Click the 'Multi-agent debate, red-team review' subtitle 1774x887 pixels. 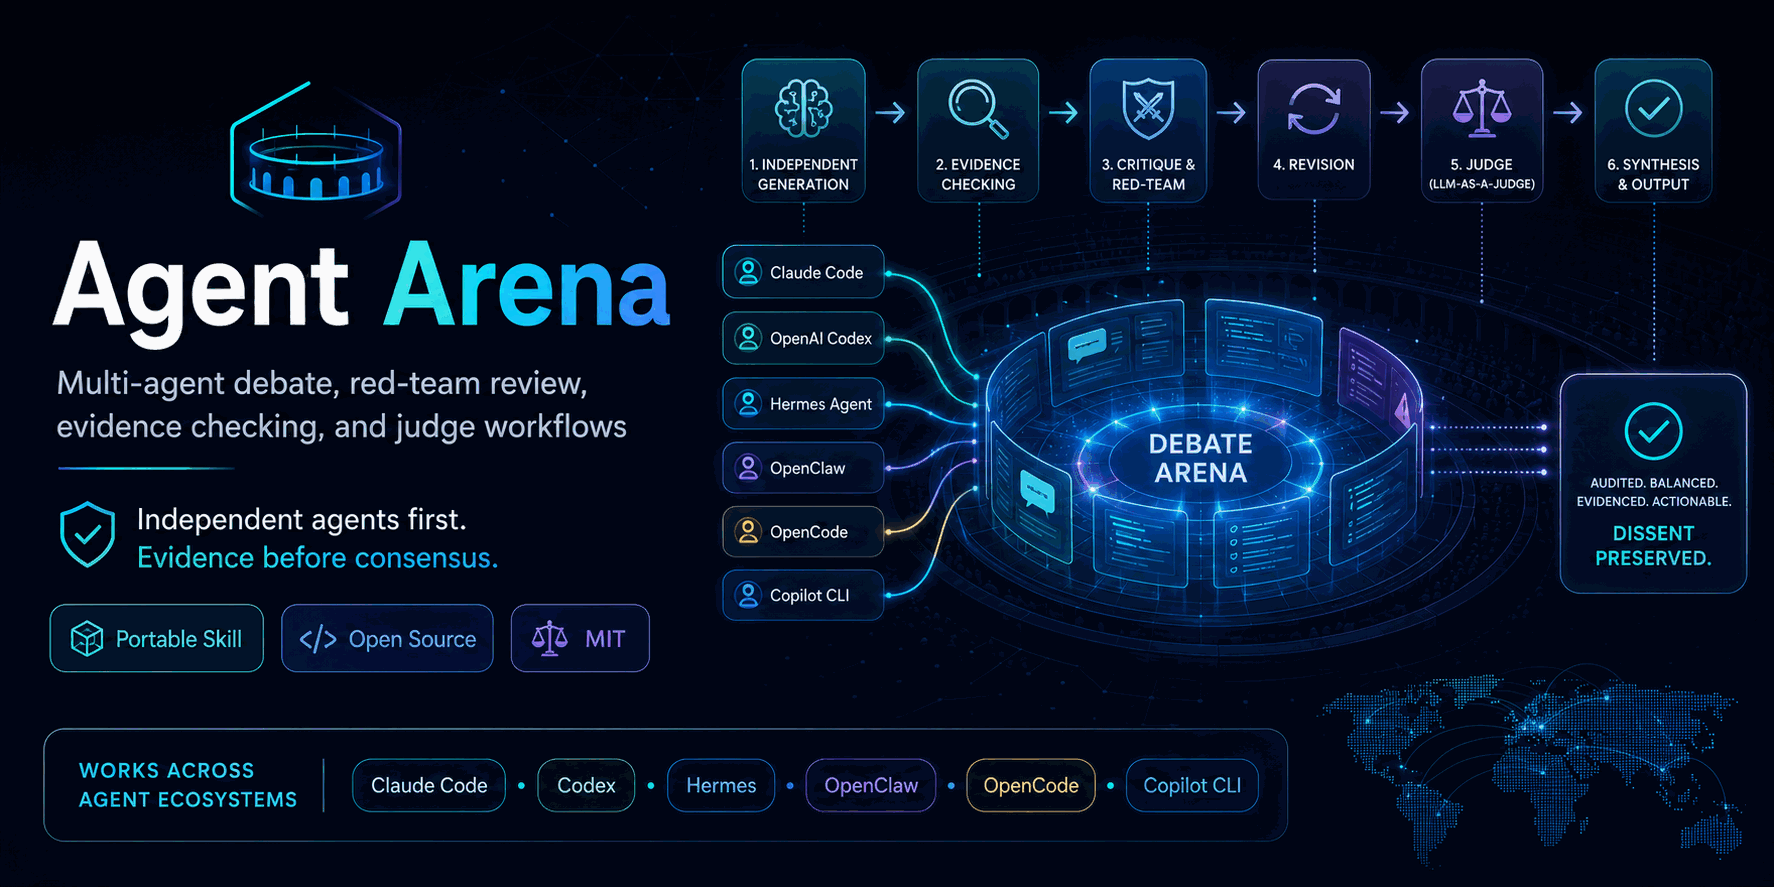click(322, 383)
